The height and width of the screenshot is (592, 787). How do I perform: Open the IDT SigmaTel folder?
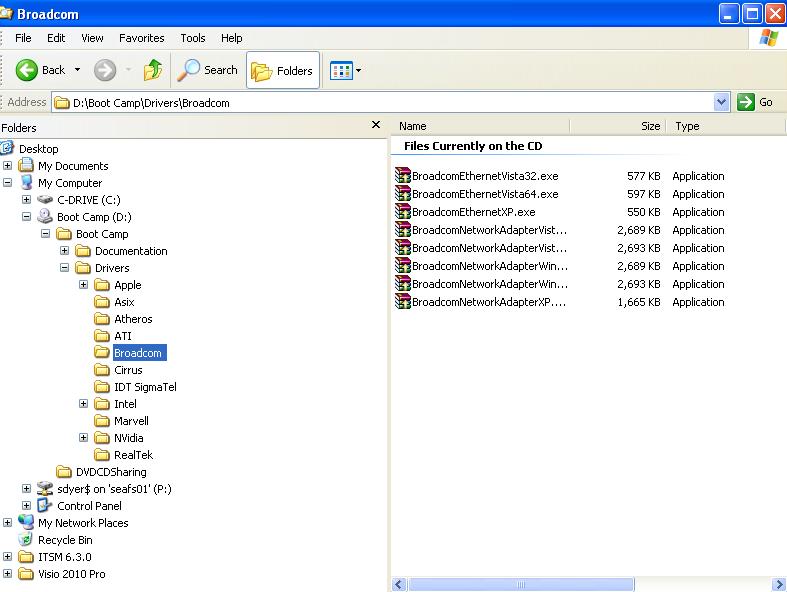146,387
